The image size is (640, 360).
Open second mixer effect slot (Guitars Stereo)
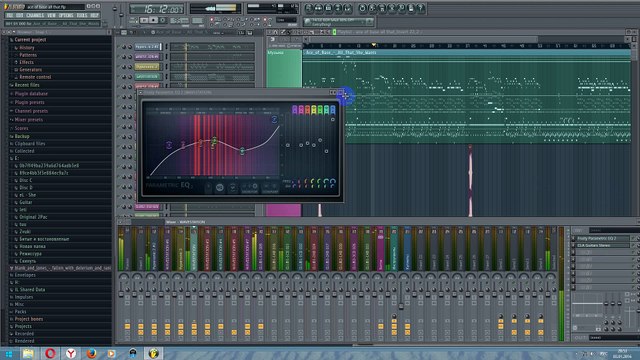click(602, 245)
